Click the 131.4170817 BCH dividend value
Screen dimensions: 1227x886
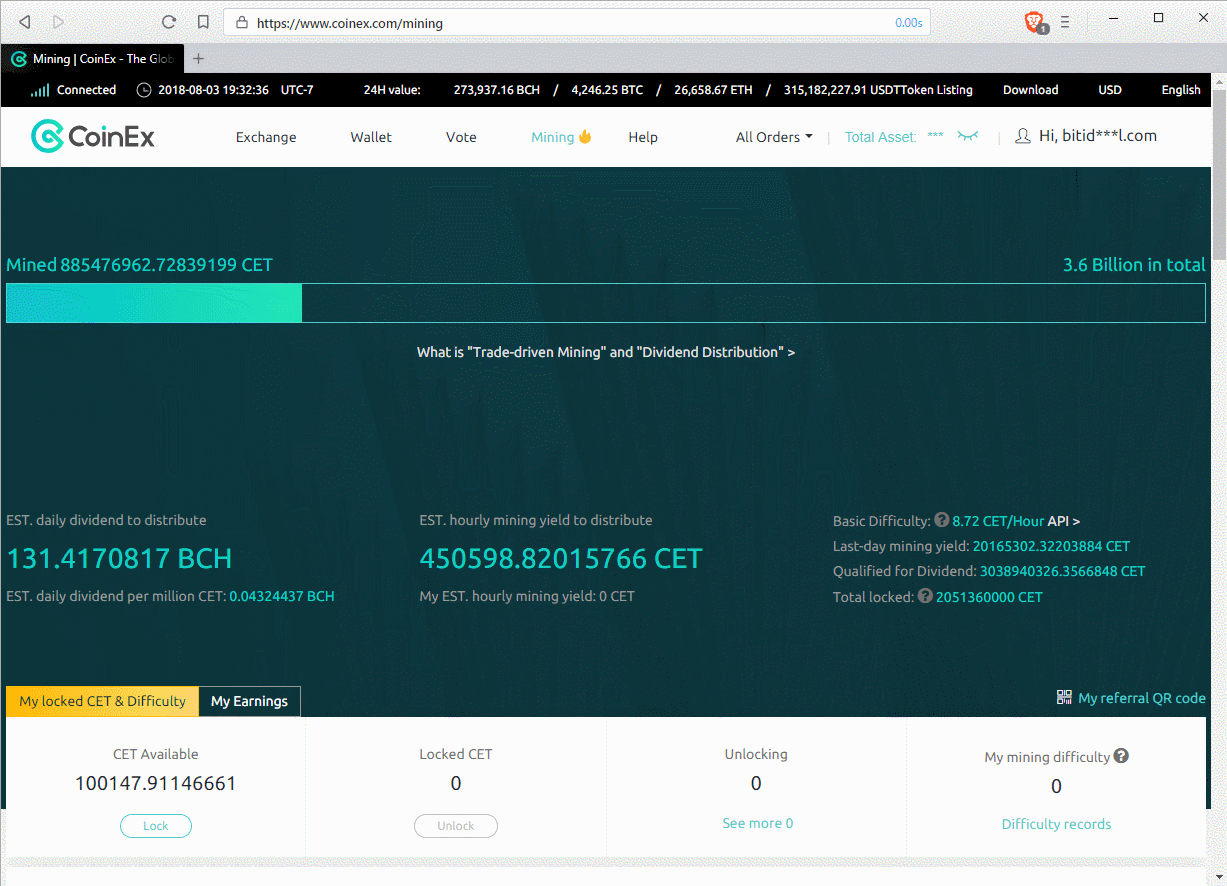click(x=119, y=558)
